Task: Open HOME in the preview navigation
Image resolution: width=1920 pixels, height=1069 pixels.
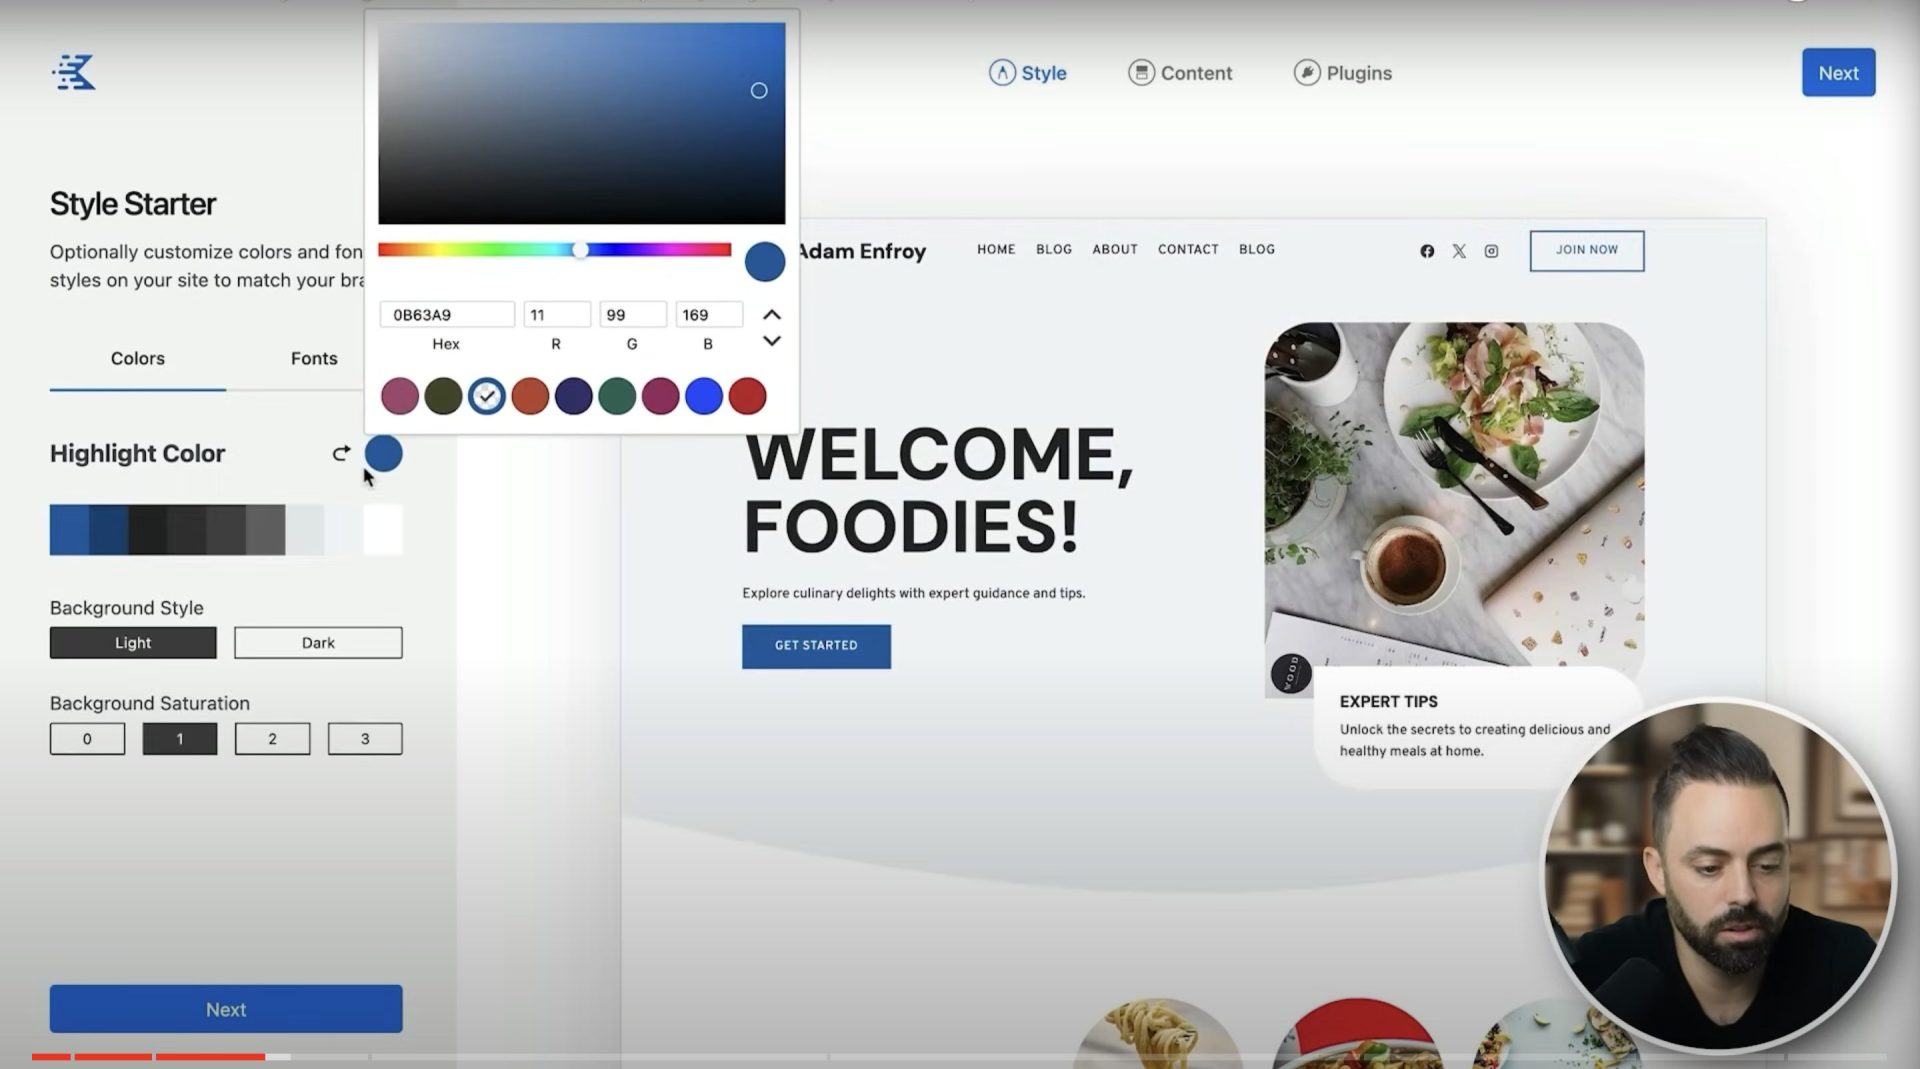Action: (996, 249)
